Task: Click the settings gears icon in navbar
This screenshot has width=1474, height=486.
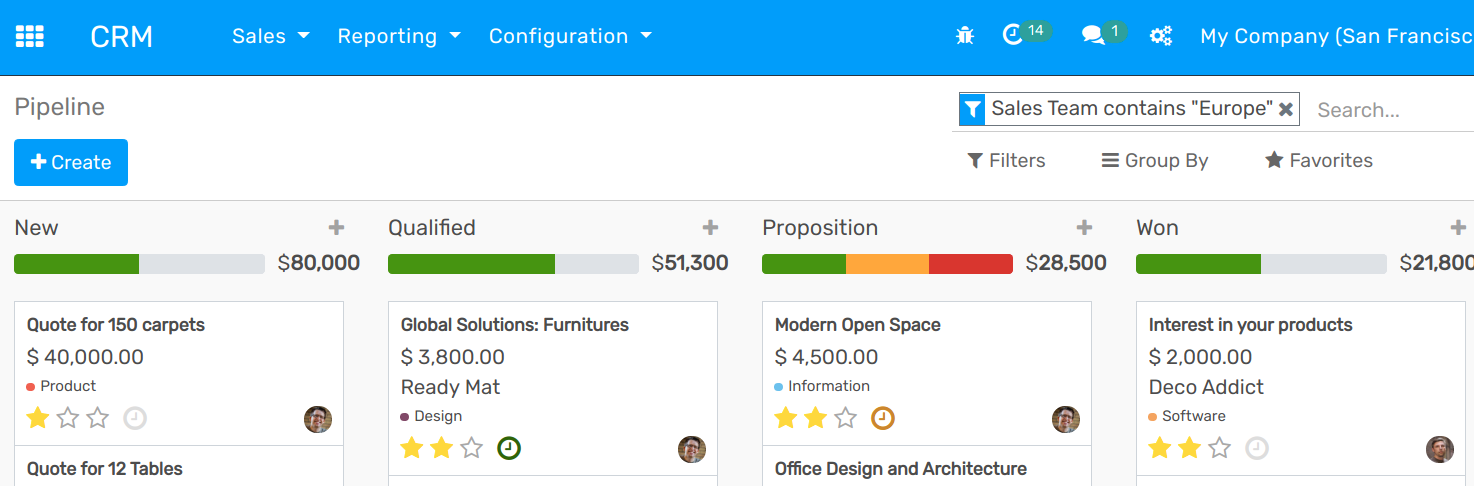Action: coord(1160,36)
